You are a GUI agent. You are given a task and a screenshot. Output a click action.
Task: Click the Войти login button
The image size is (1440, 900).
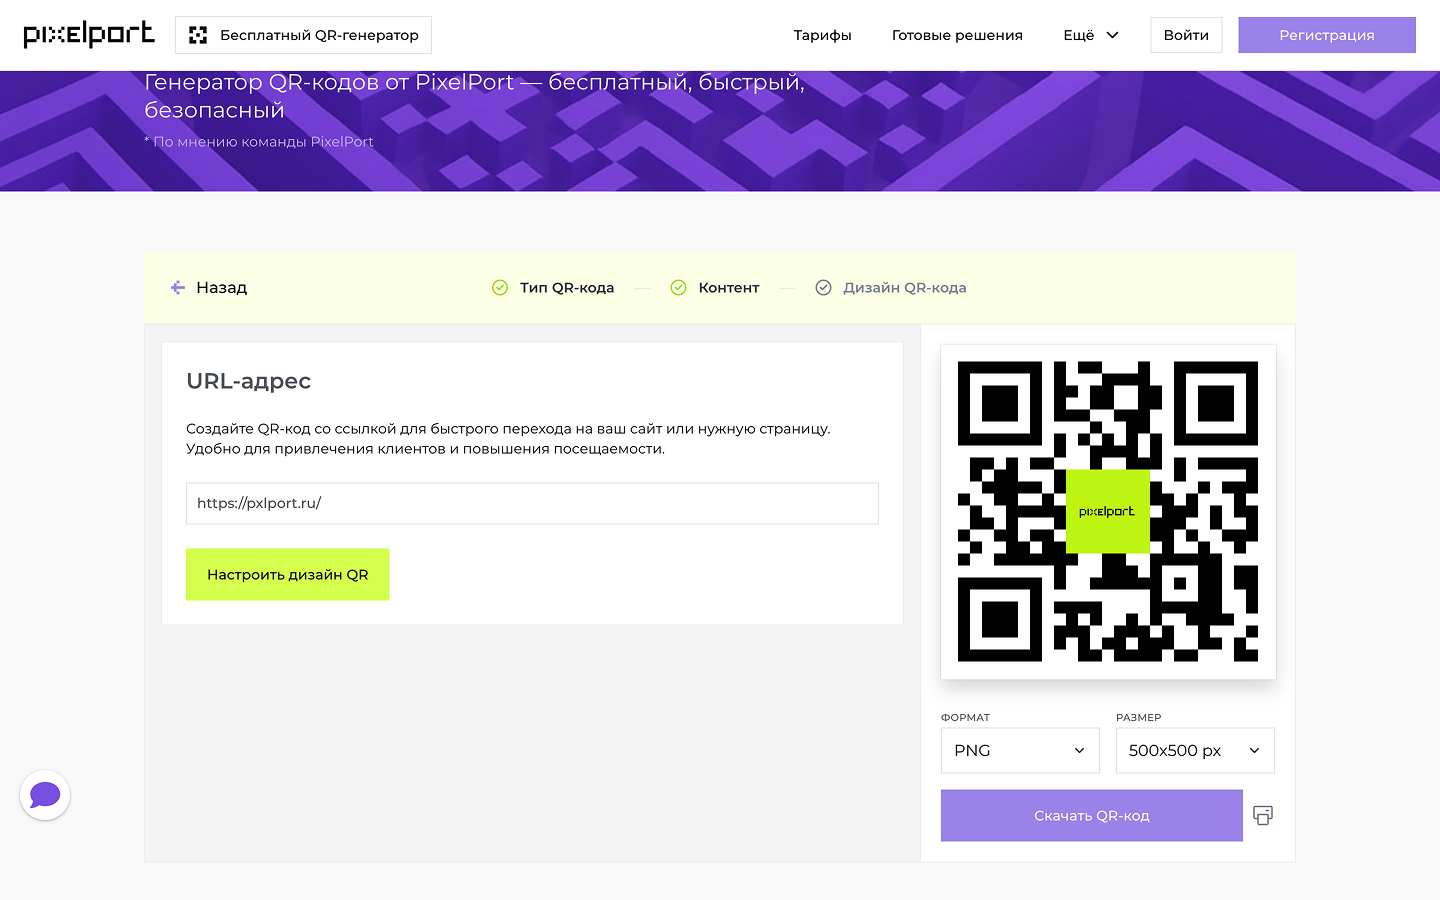(1186, 35)
